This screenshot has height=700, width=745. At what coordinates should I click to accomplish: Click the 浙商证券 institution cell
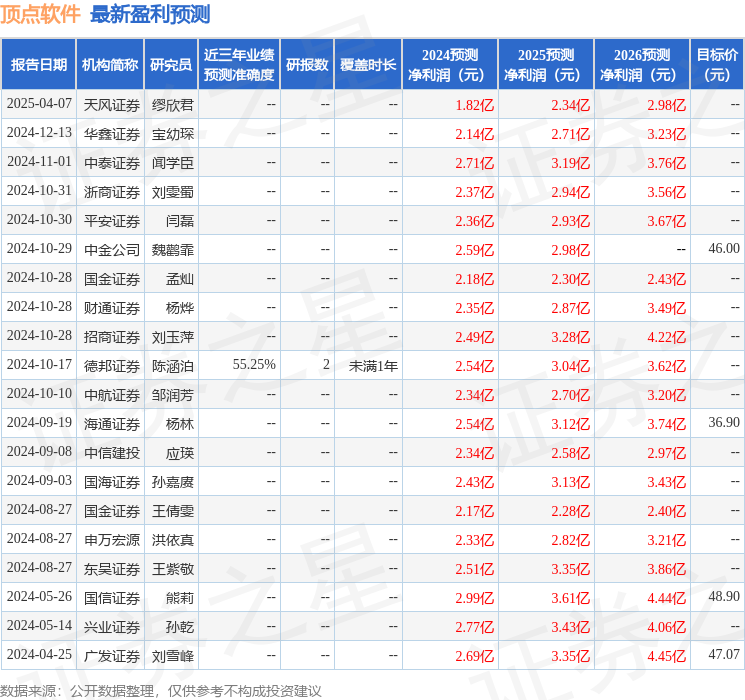coord(112,192)
